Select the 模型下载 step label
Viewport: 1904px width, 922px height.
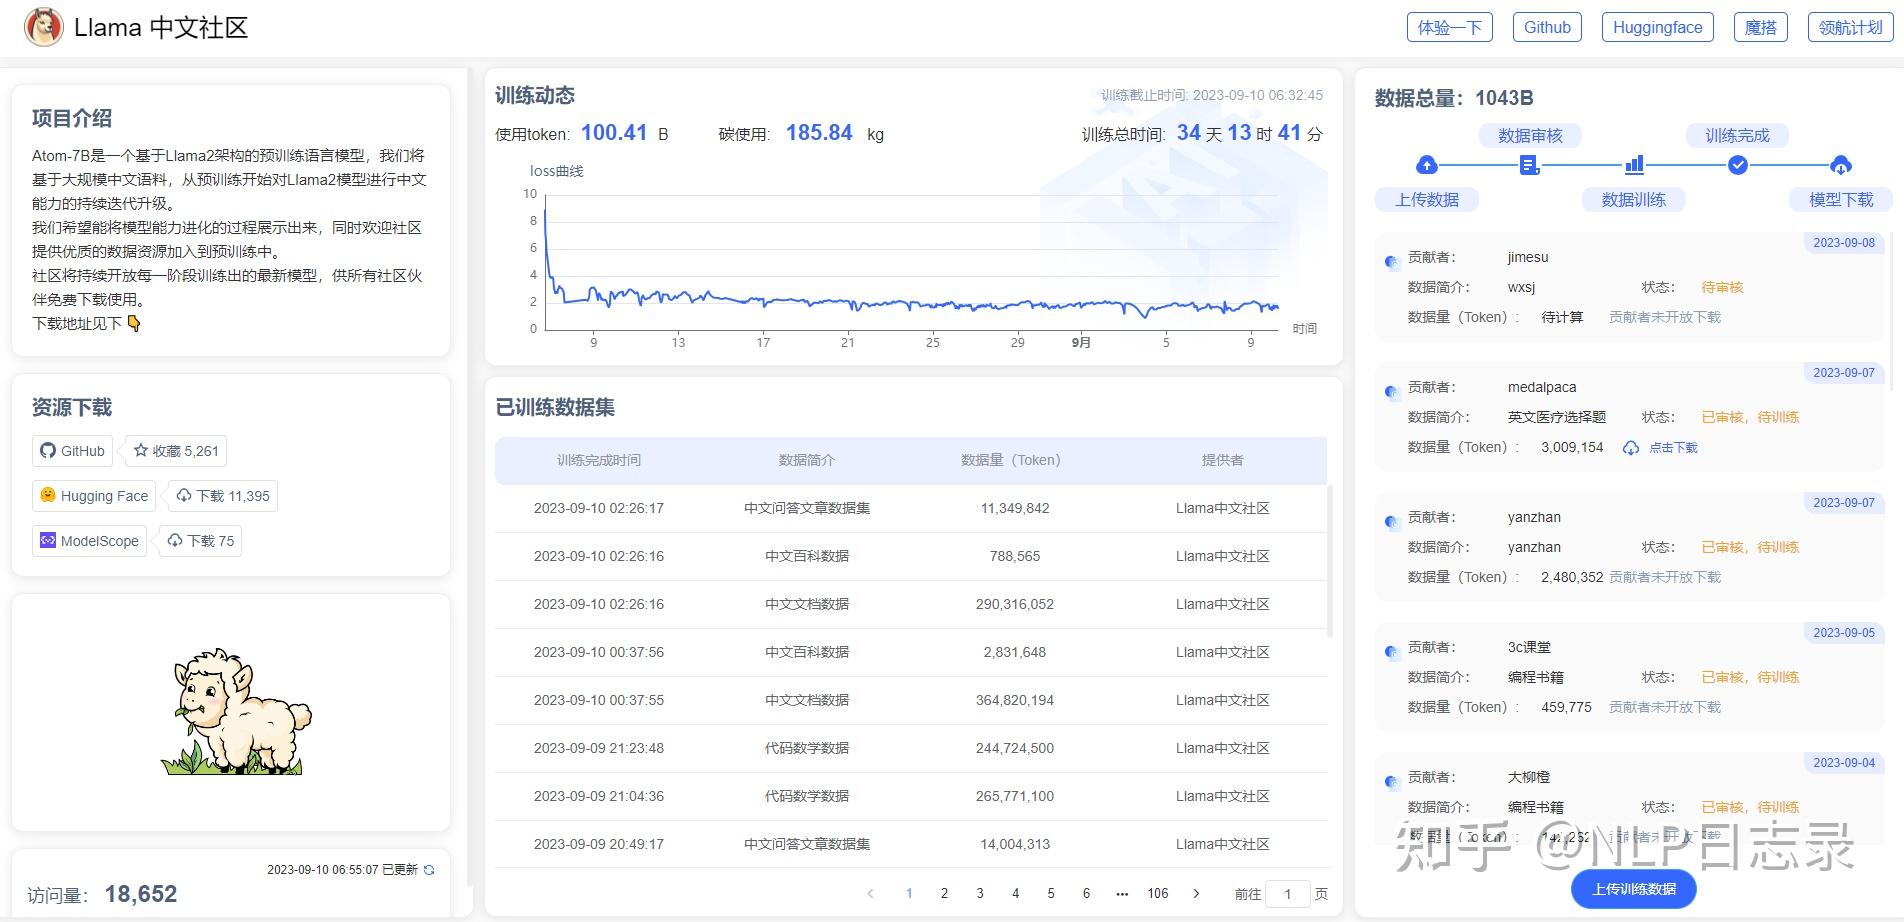coord(1841,200)
